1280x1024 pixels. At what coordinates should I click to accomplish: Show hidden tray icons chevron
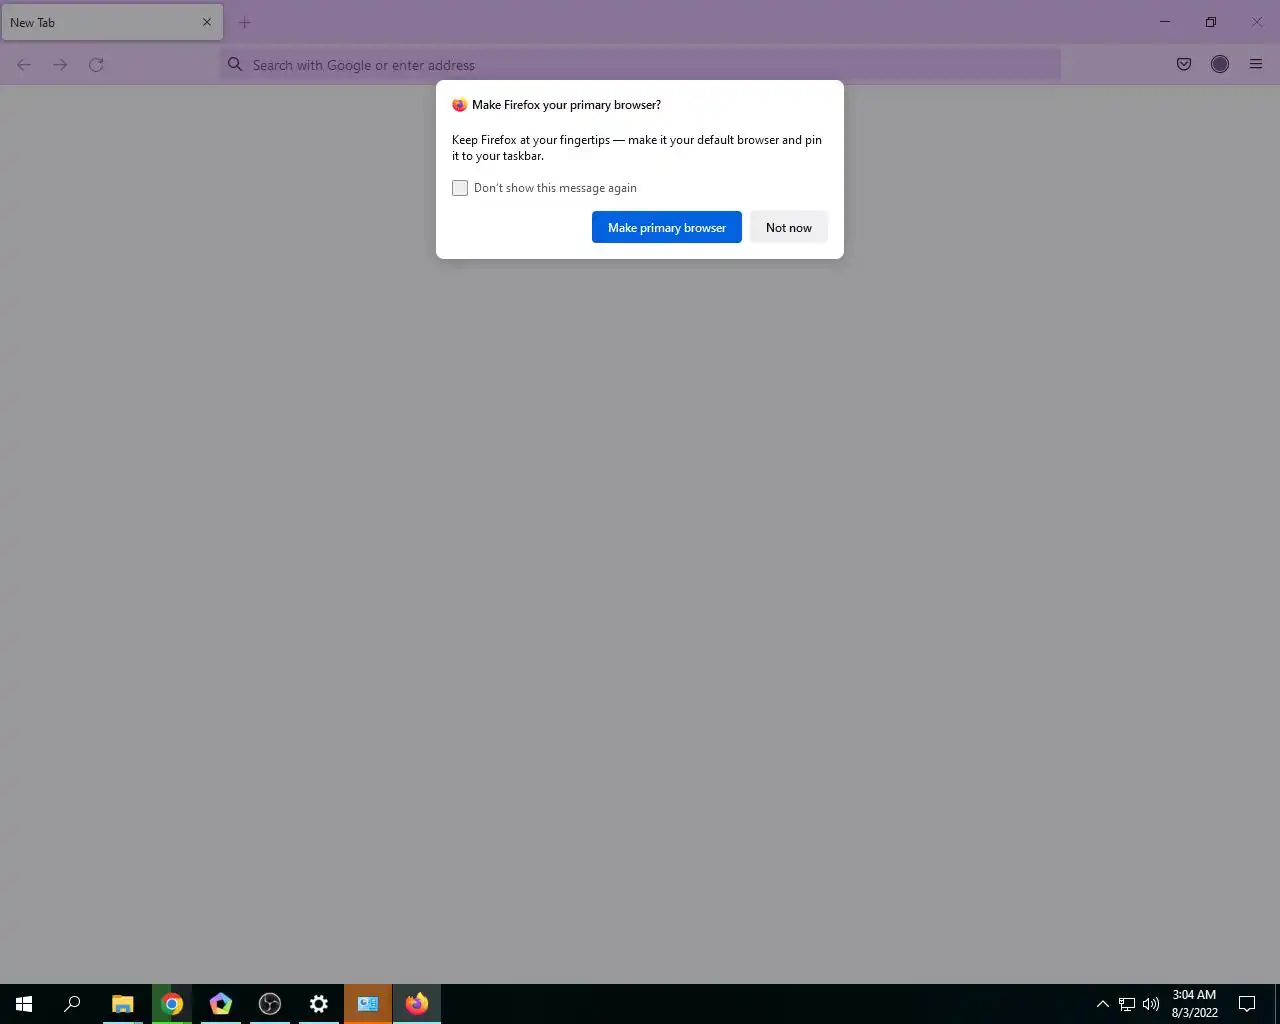pos(1102,1004)
